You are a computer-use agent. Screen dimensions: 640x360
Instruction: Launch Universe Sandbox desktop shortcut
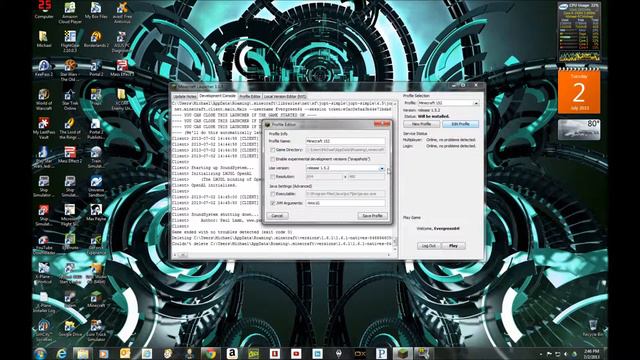click(96, 186)
